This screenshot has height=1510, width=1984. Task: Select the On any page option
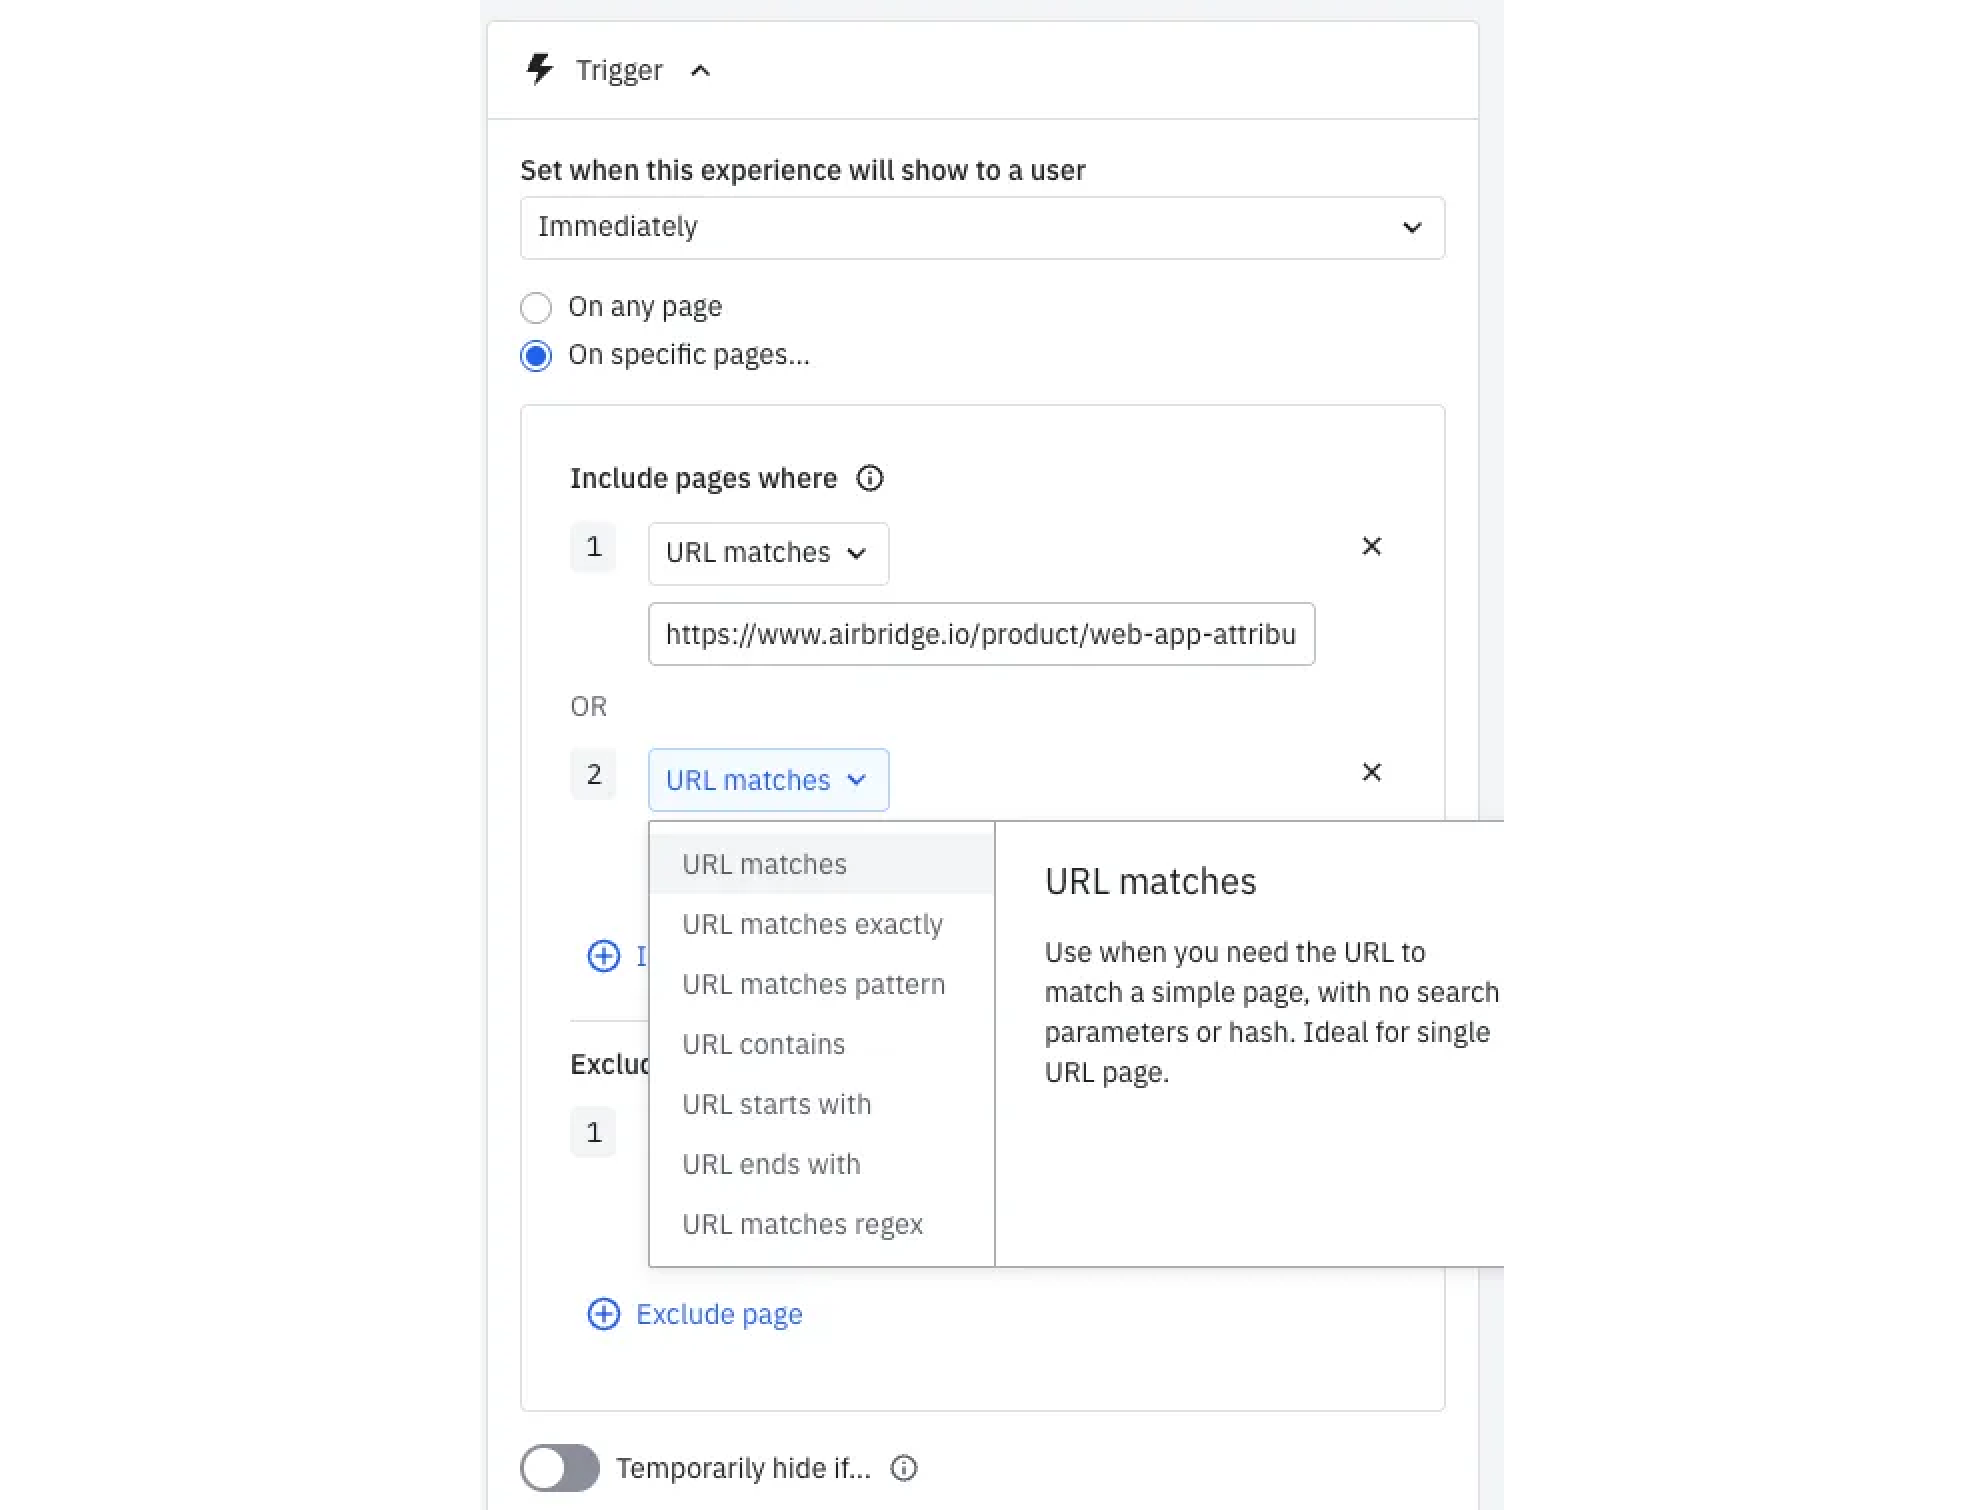click(x=536, y=307)
